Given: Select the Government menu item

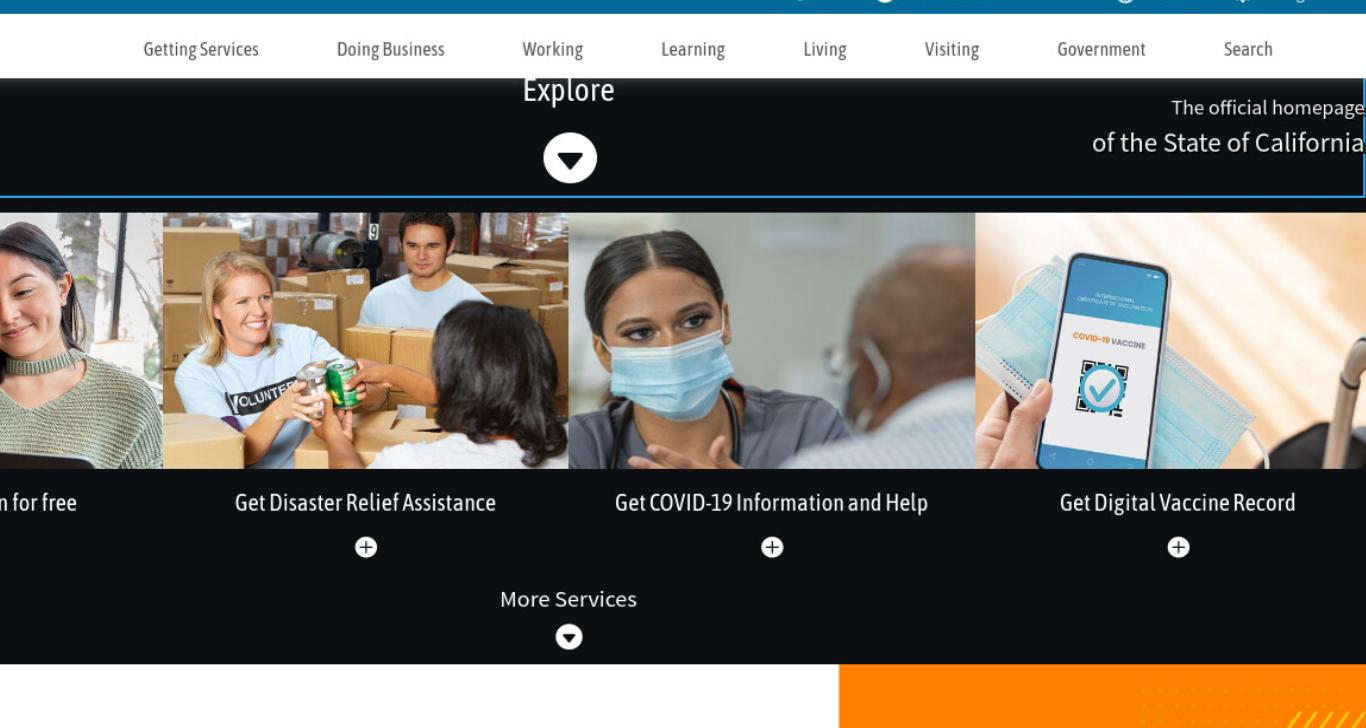Looking at the screenshot, I should [1102, 49].
